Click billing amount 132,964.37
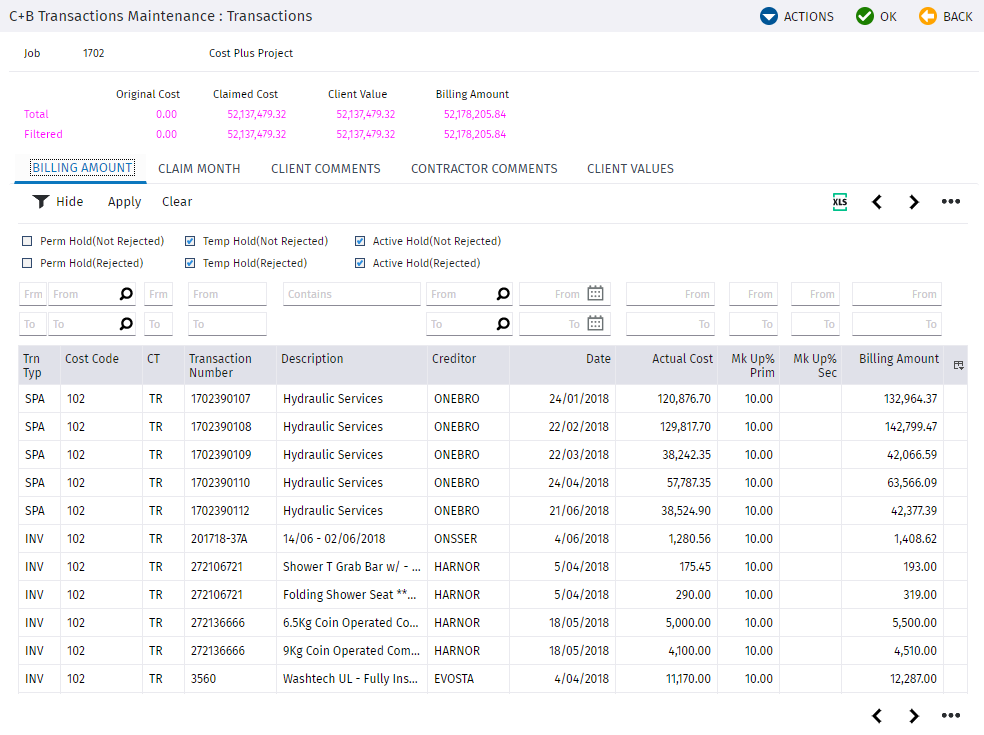The height and width of the screenshot is (735, 984). click(x=910, y=399)
